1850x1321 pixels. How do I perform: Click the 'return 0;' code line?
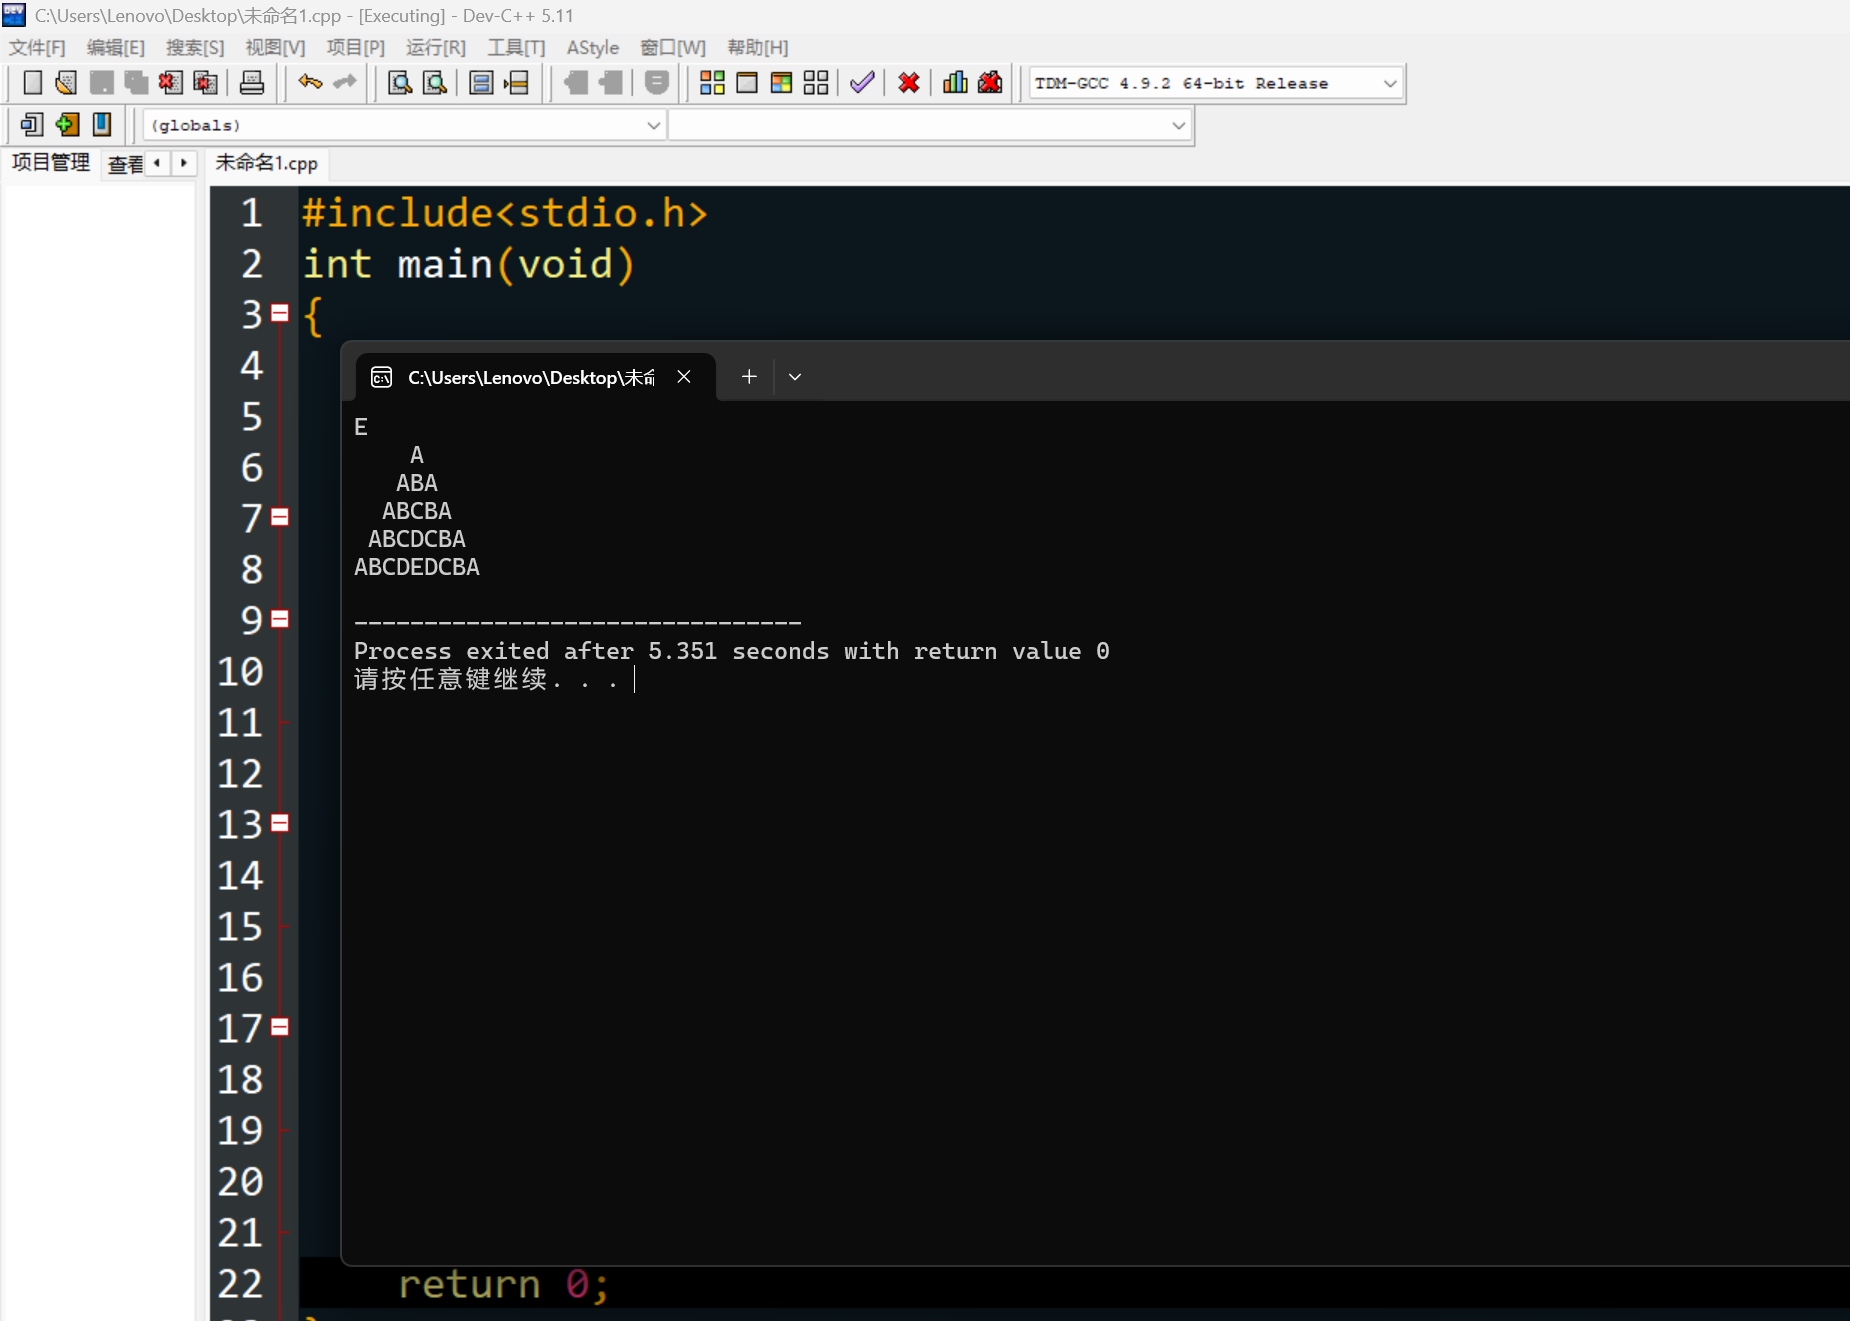tap(503, 1284)
